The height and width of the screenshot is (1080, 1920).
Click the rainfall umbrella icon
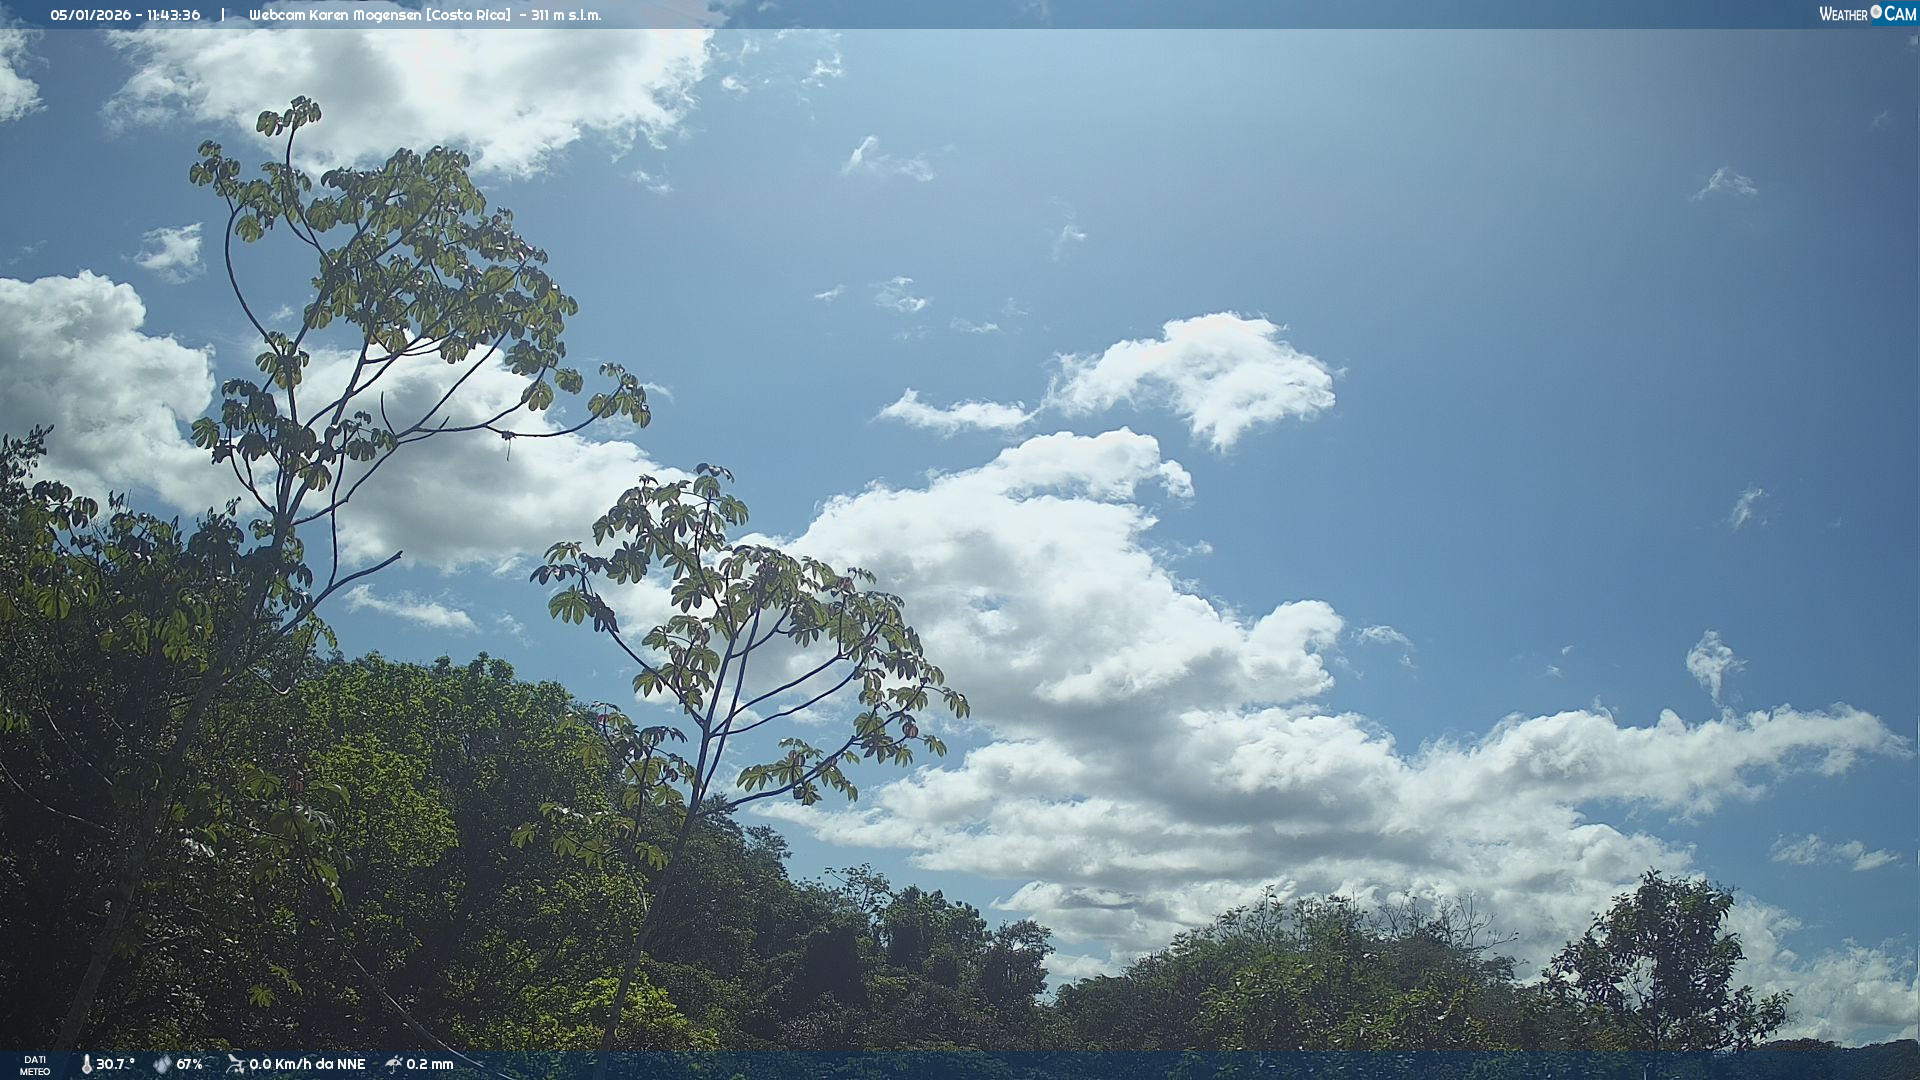394,1064
